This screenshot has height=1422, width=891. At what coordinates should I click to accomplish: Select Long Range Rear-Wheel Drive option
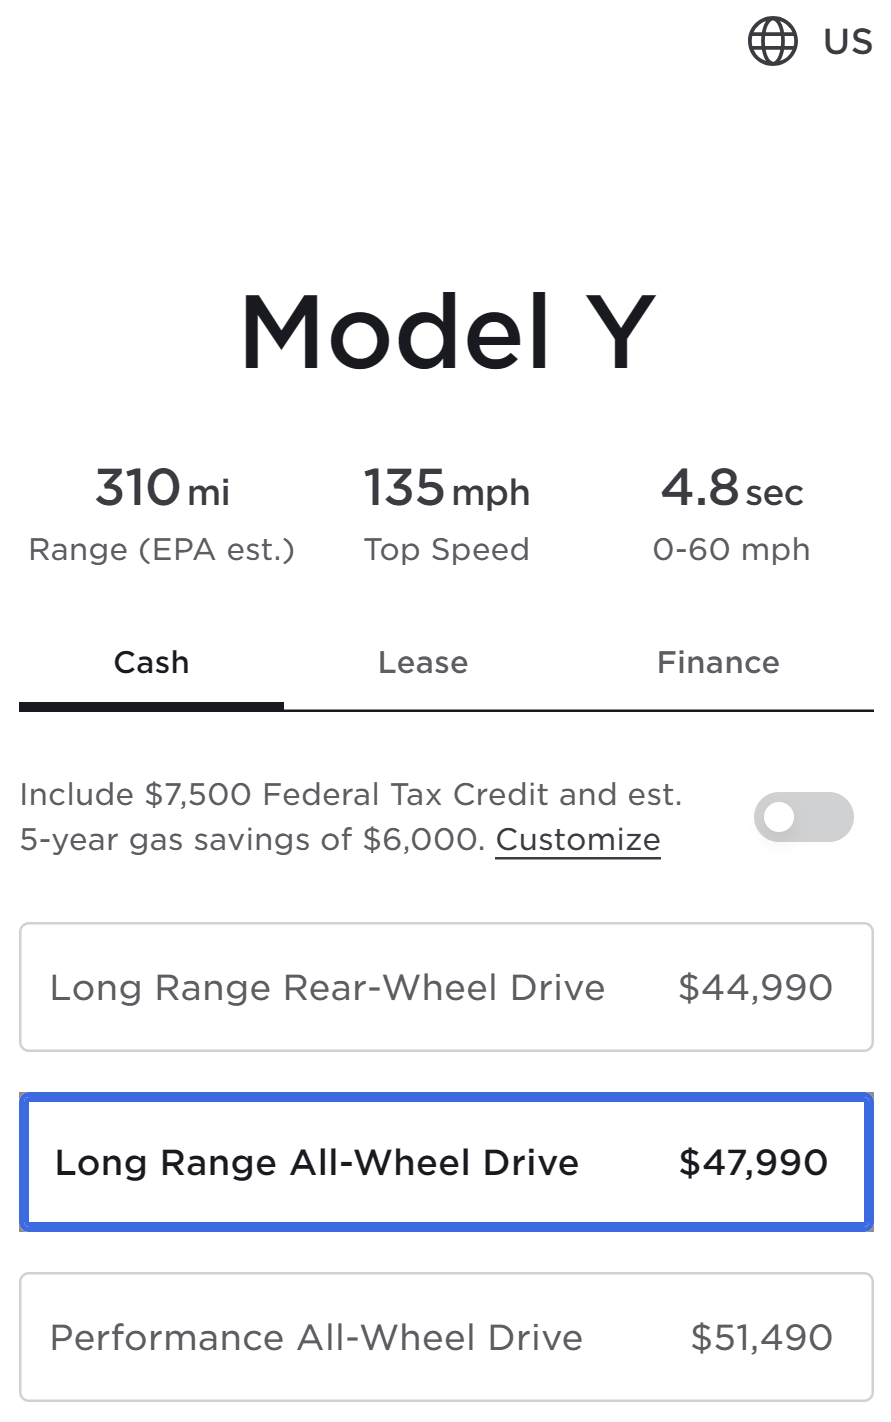tap(327, 988)
